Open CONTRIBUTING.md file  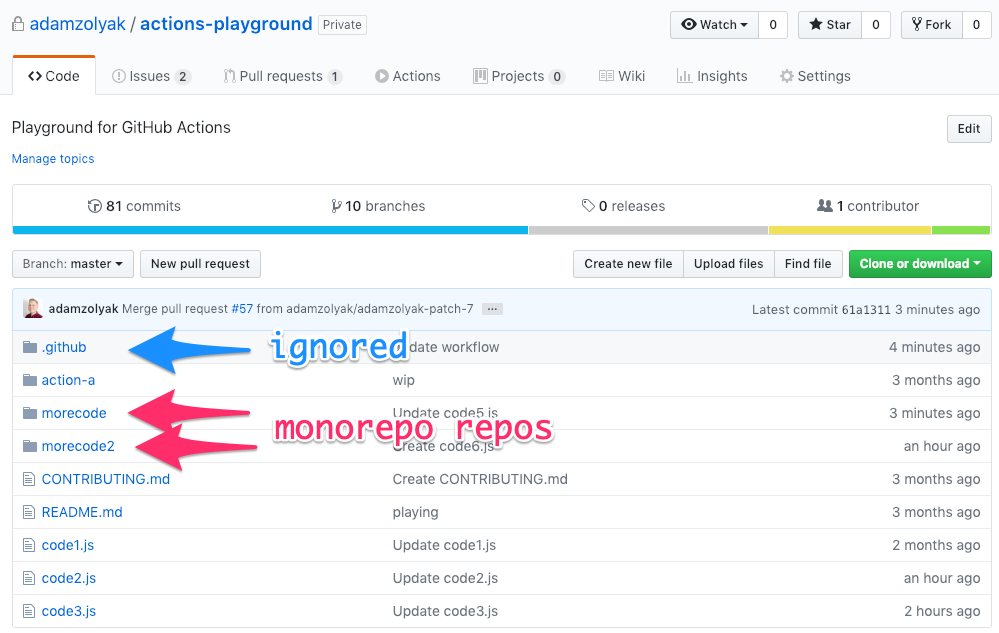click(106, 479)
